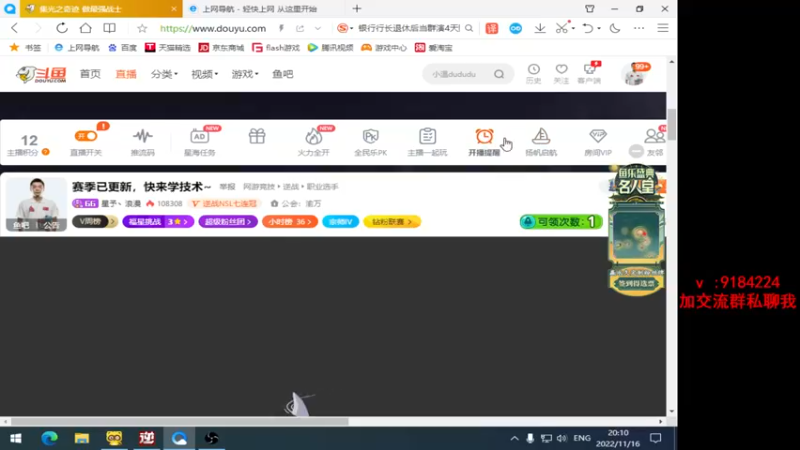This screenshot has height=450, width=800.
Task: Launch Microsoft Edge from the taskbar
Action: 49,438
